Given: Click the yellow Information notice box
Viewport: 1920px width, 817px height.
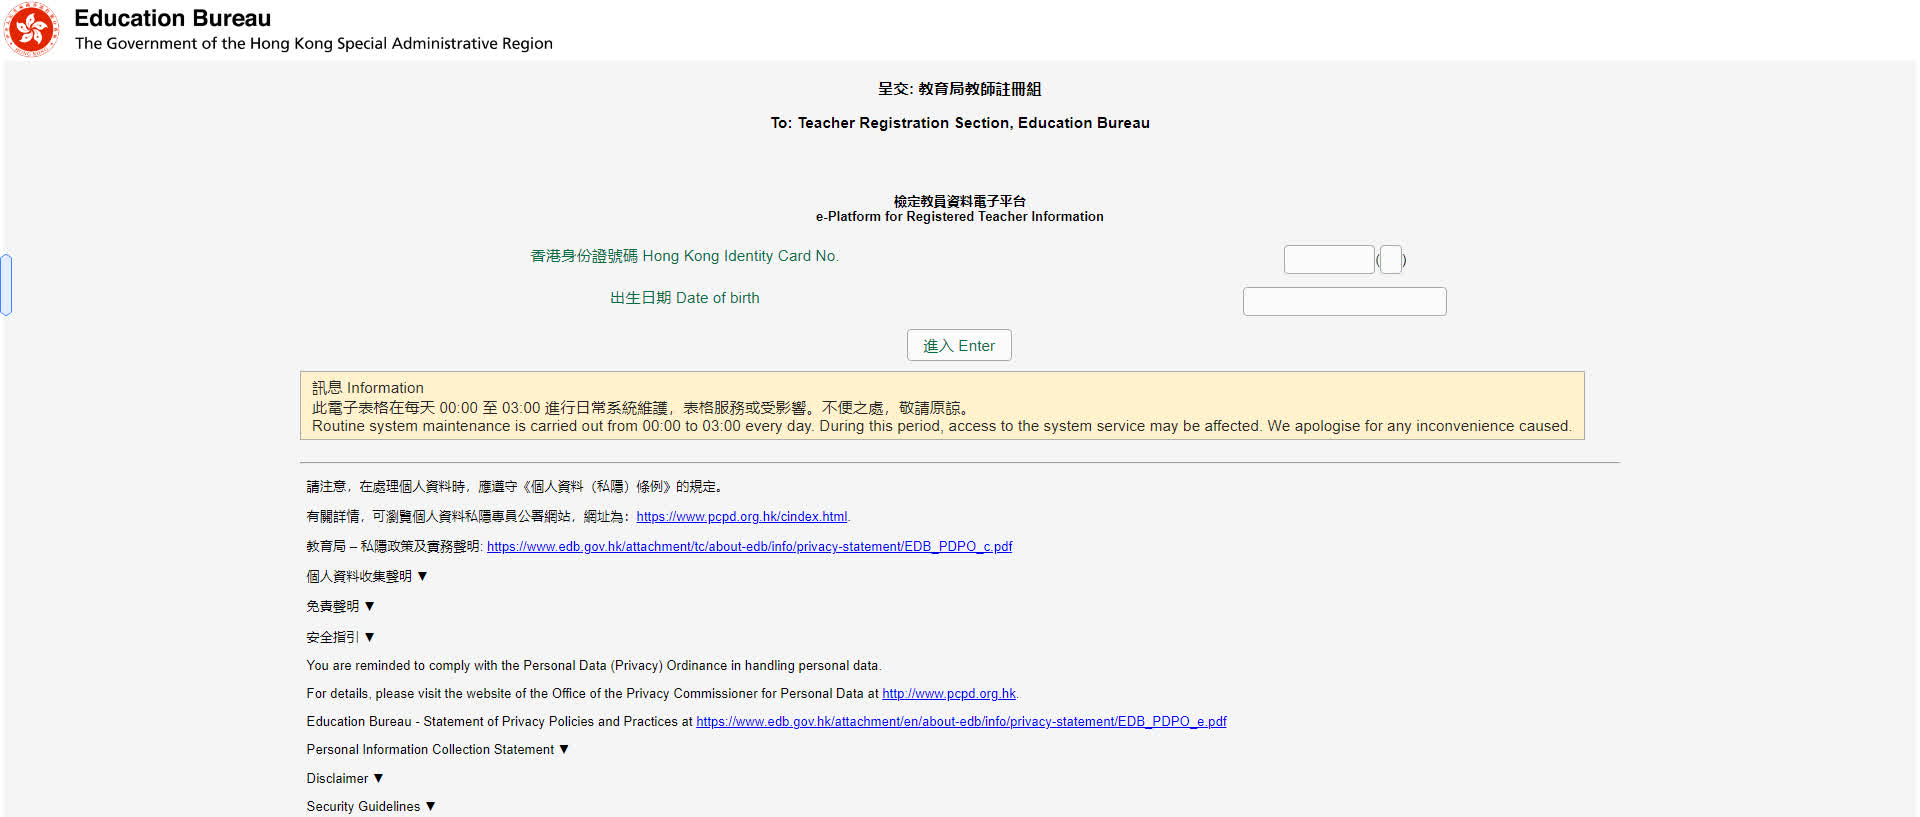Looking at the screenshot, I should [x=941, y=406].
